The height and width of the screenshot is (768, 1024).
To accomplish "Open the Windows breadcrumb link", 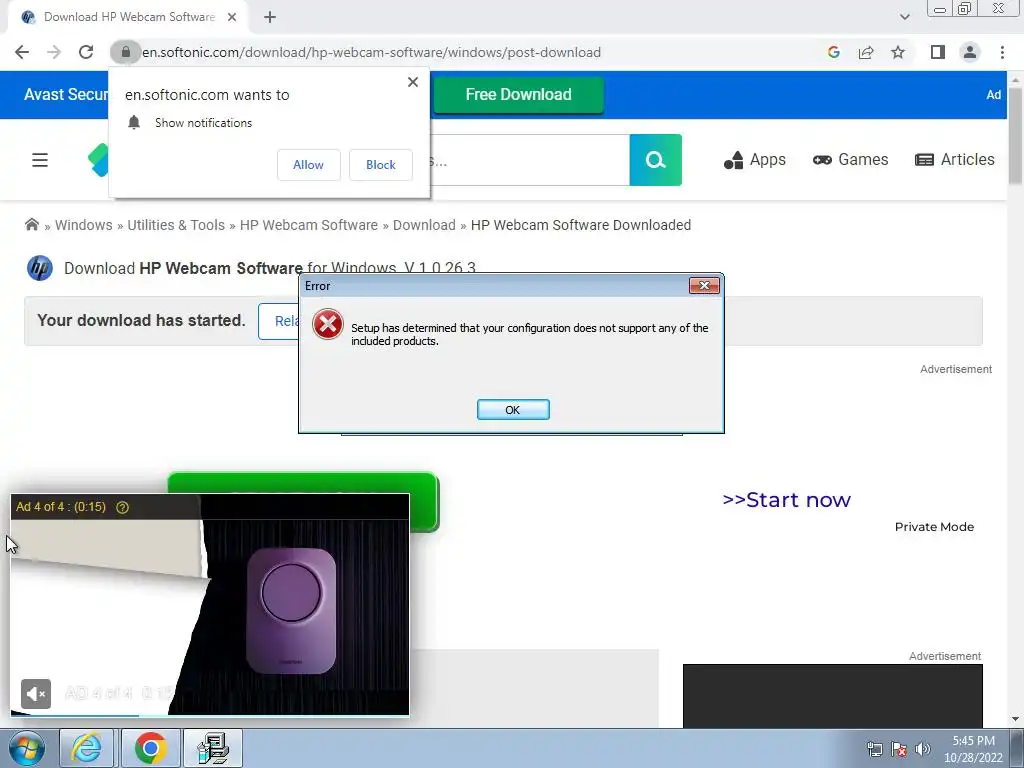I will (x=84, y=225).
